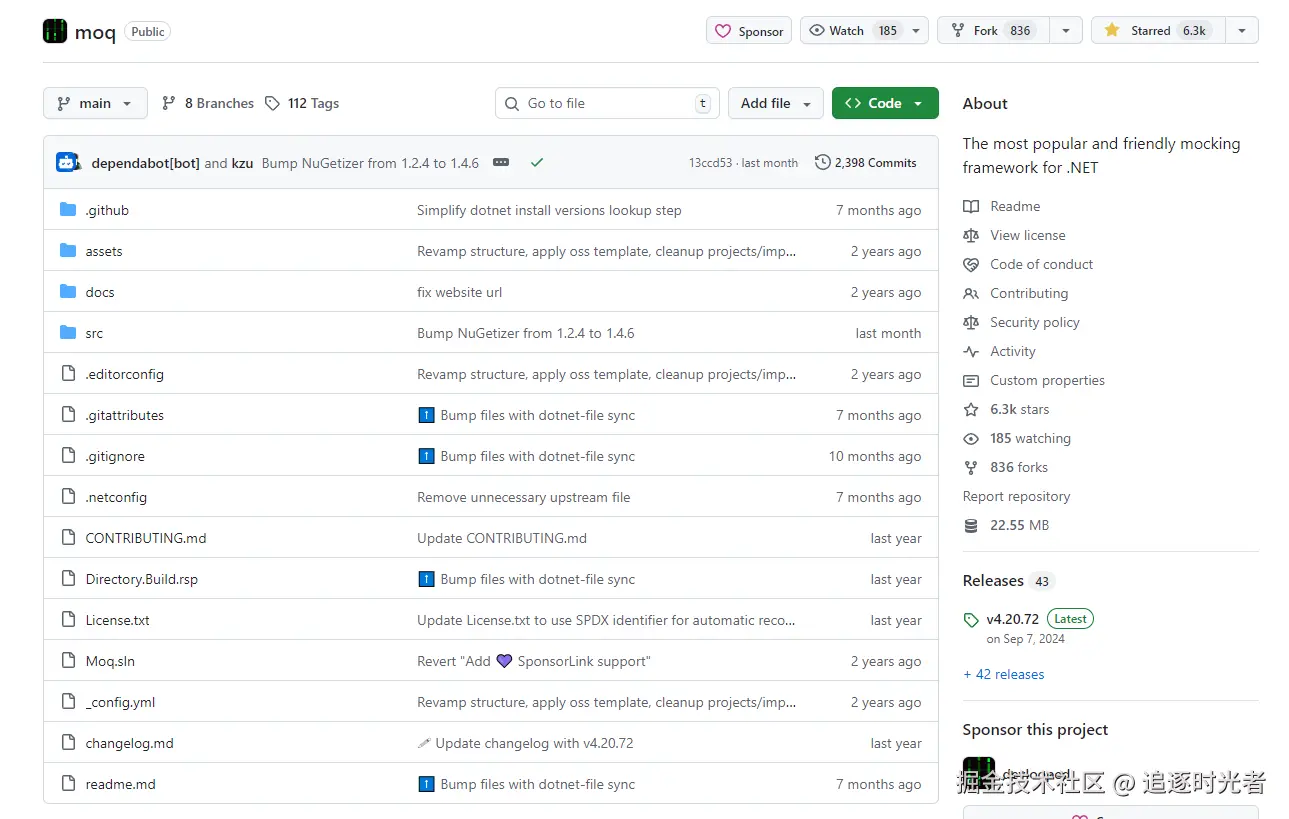Click the file icon beside changelog.md

(68, 742)
